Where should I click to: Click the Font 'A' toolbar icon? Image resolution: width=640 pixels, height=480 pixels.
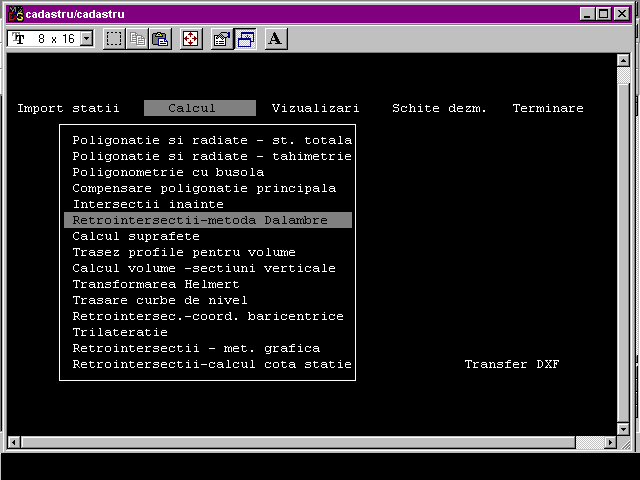(276, 39)
